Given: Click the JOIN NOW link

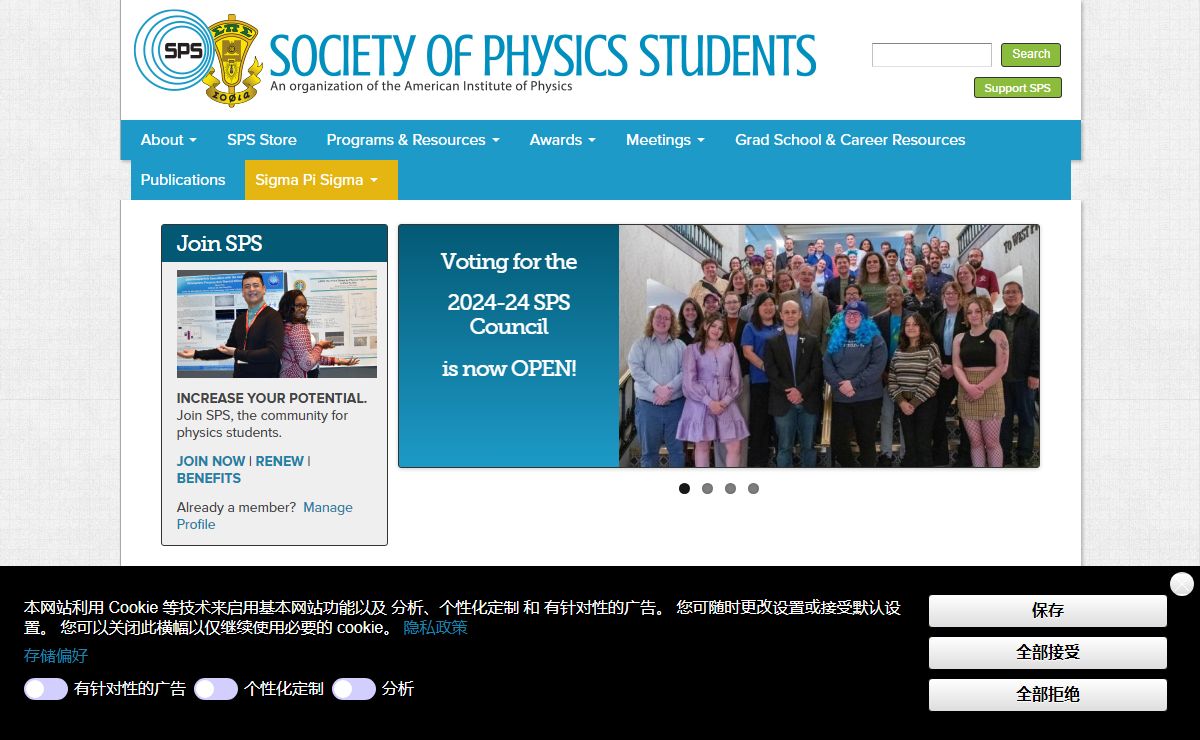Looking at the screenshot, I should click(211, 461).
